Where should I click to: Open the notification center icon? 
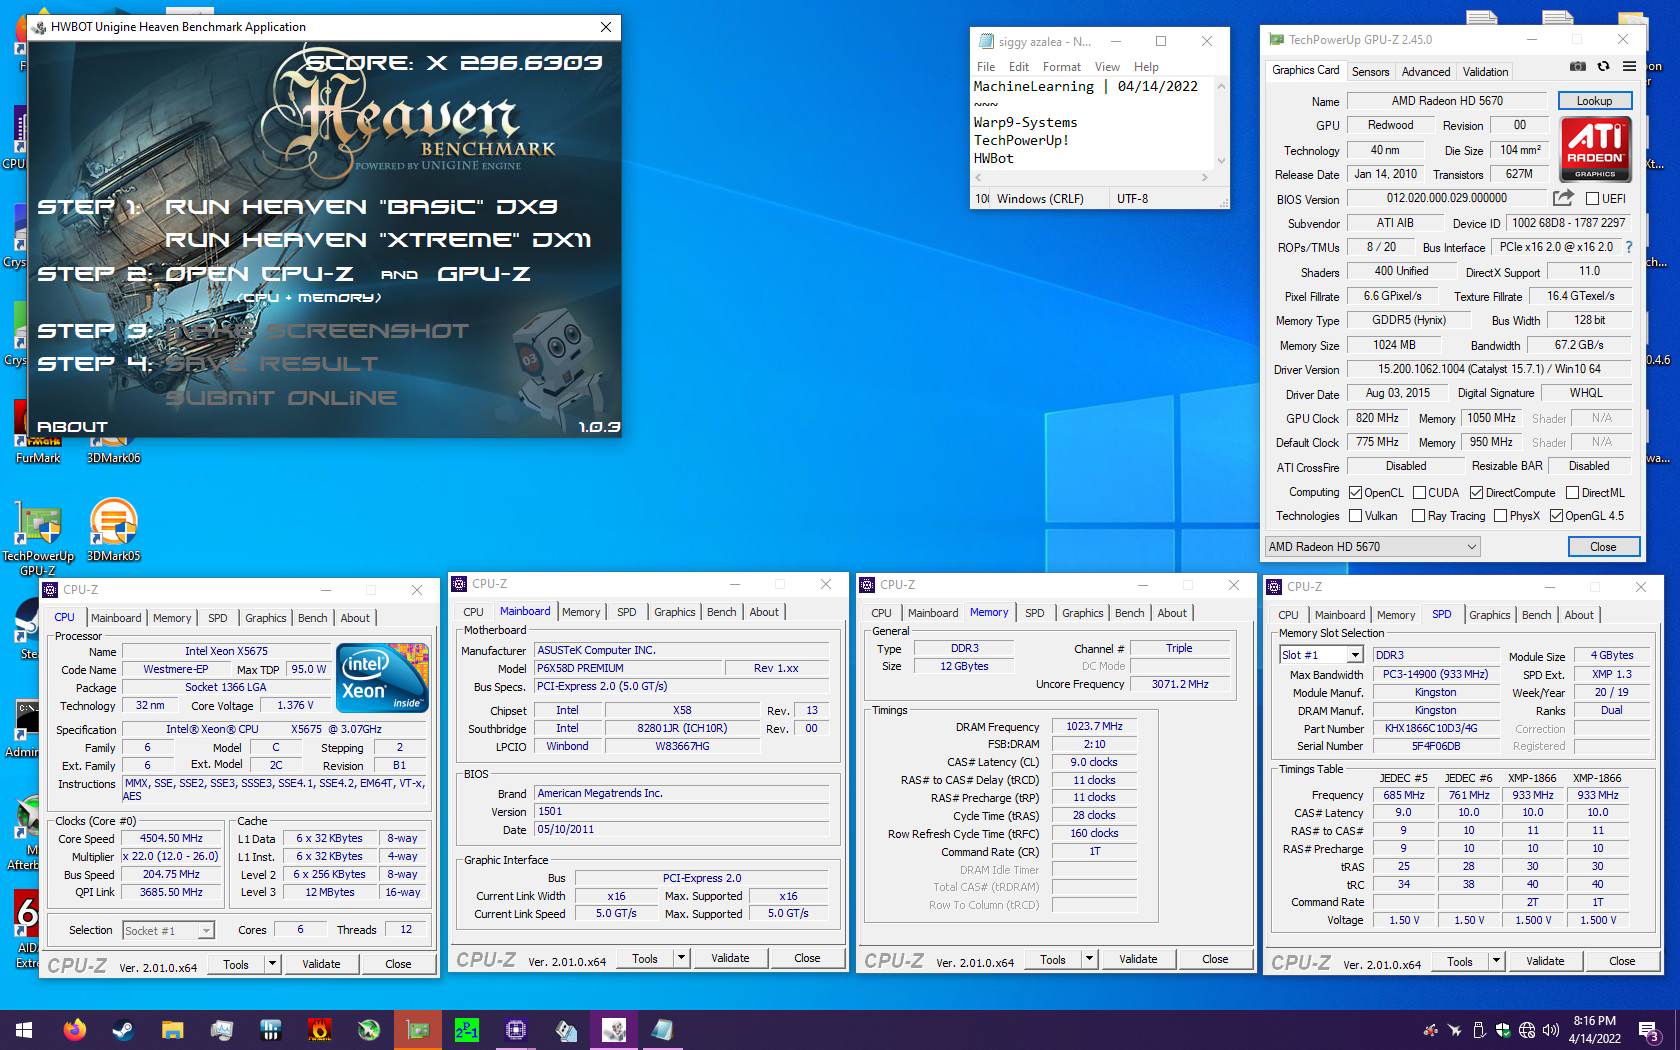[x=1650, y=1030]
